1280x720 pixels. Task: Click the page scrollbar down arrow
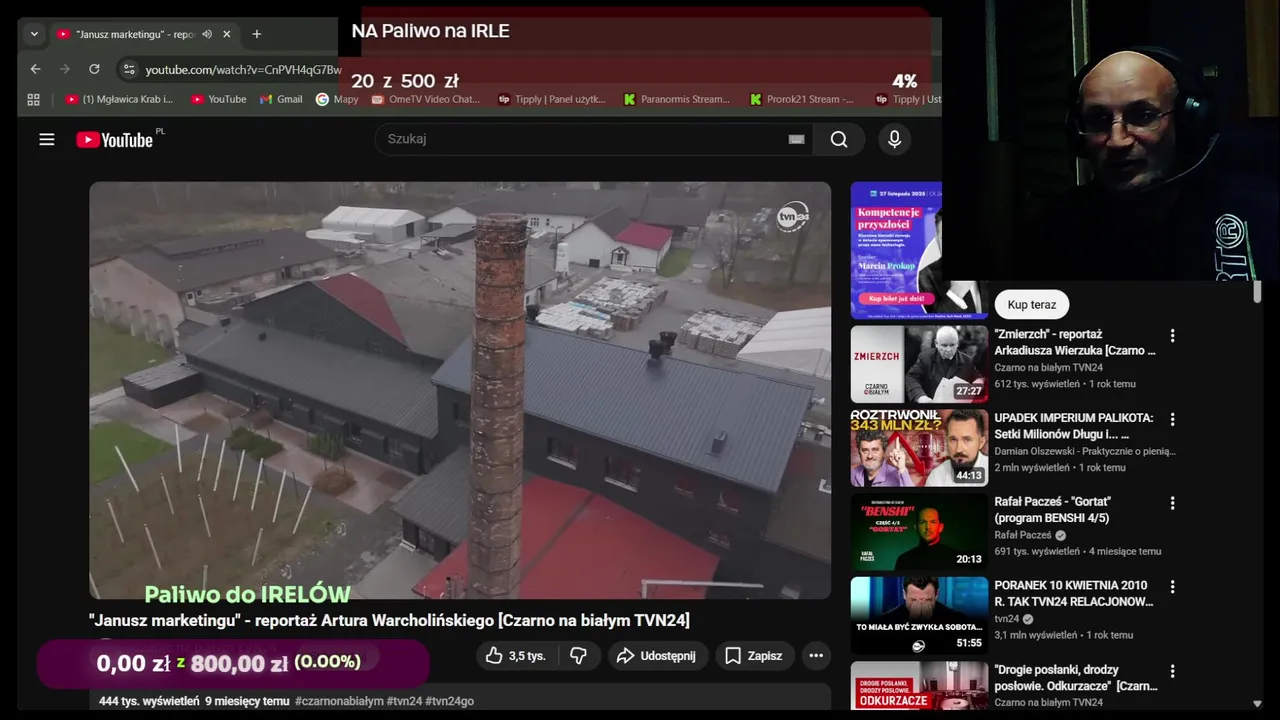pyautogui.click(x=1257, y=703)
